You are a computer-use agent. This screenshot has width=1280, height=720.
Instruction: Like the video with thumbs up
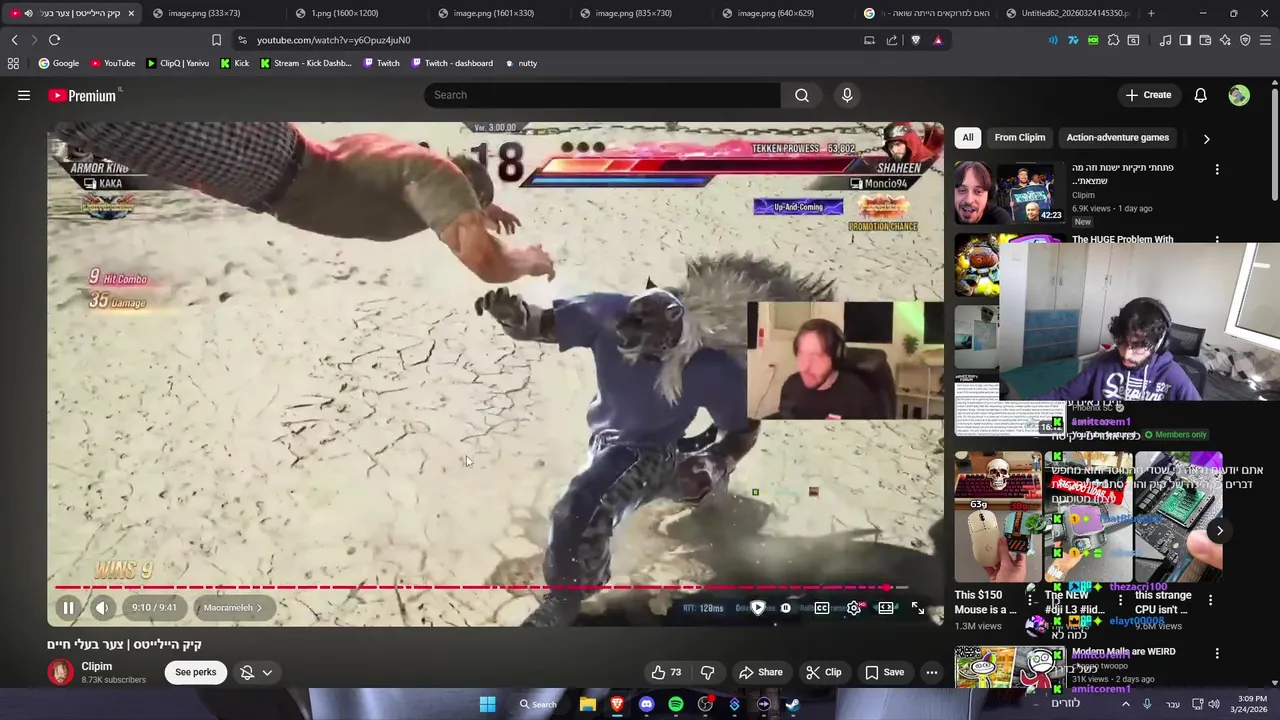coord(666,672)
